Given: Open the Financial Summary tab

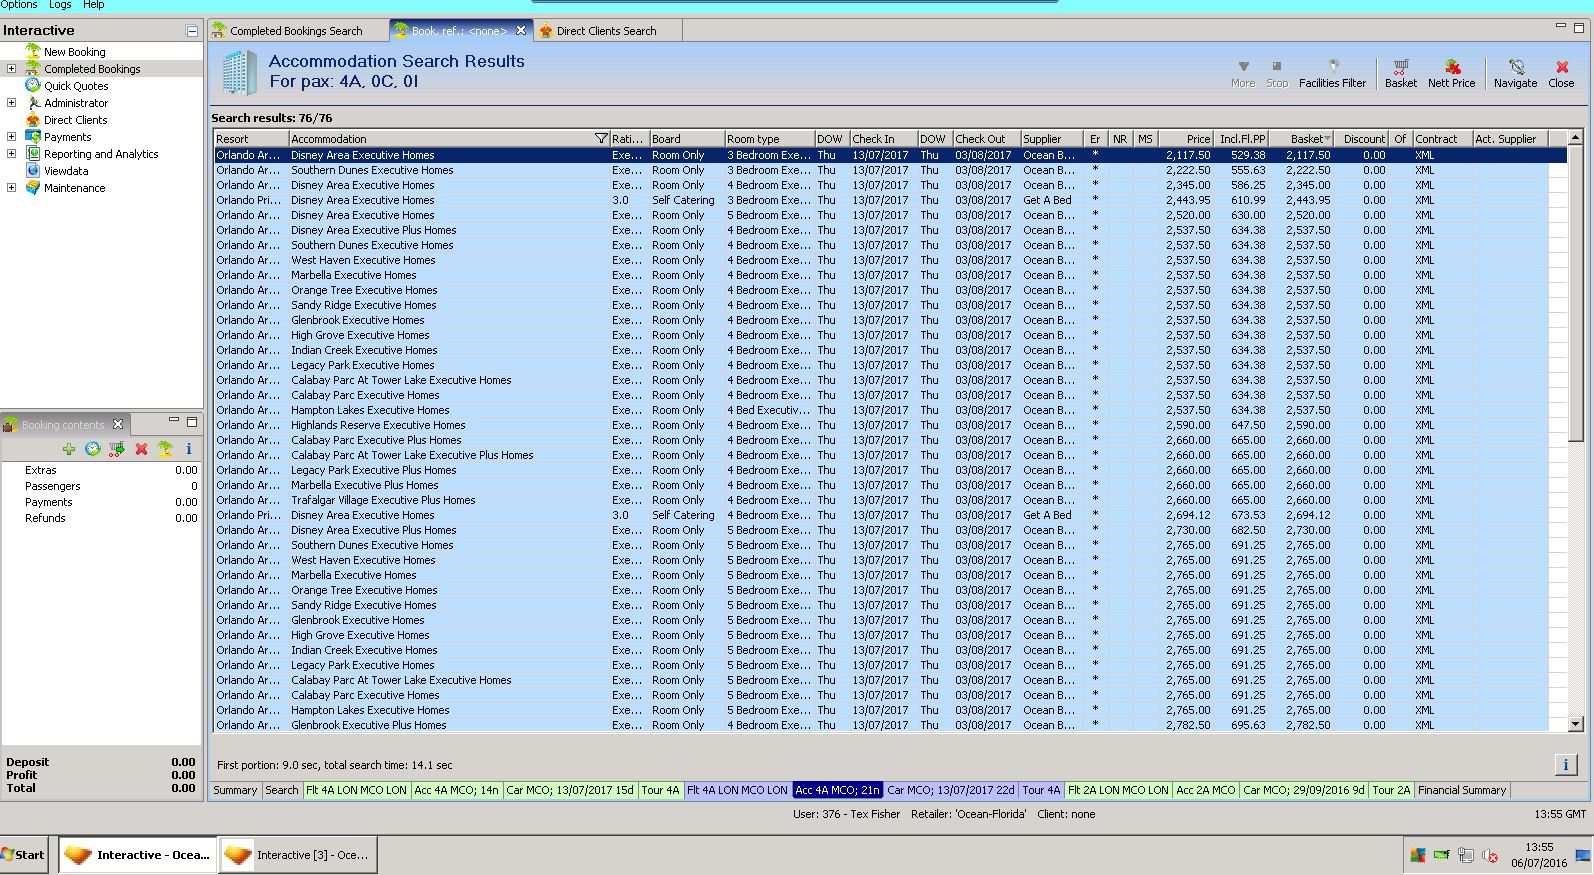Looking at the screenshot, I should click(1462, 790).
